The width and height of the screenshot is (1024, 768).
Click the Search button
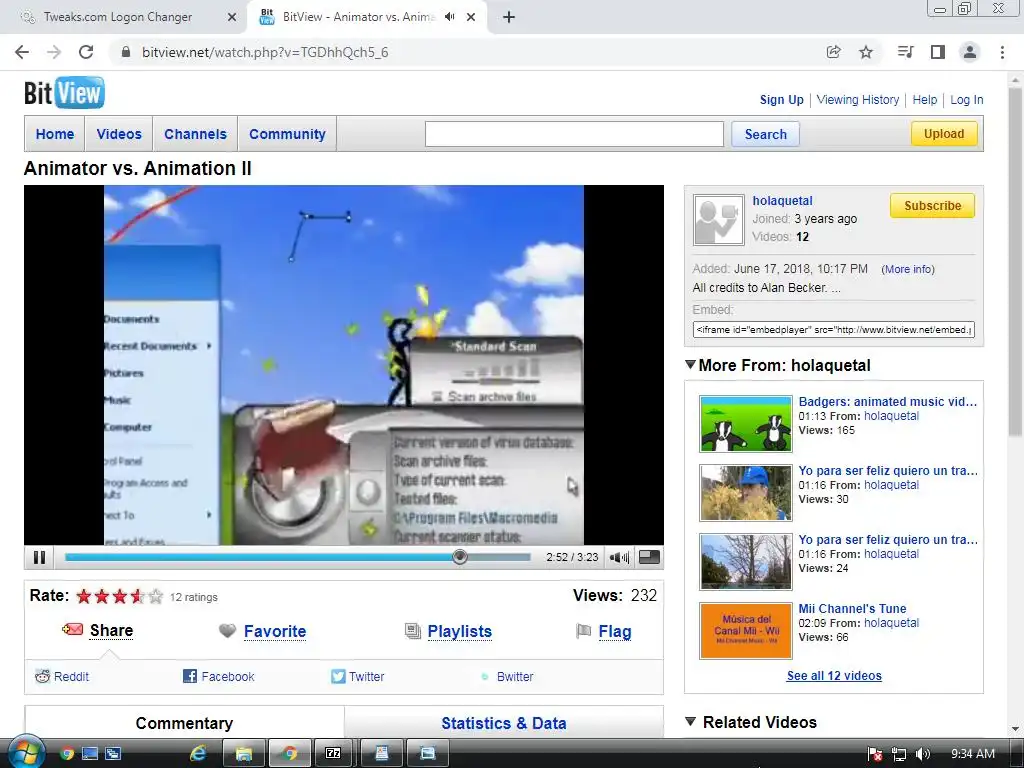(765, 134)
